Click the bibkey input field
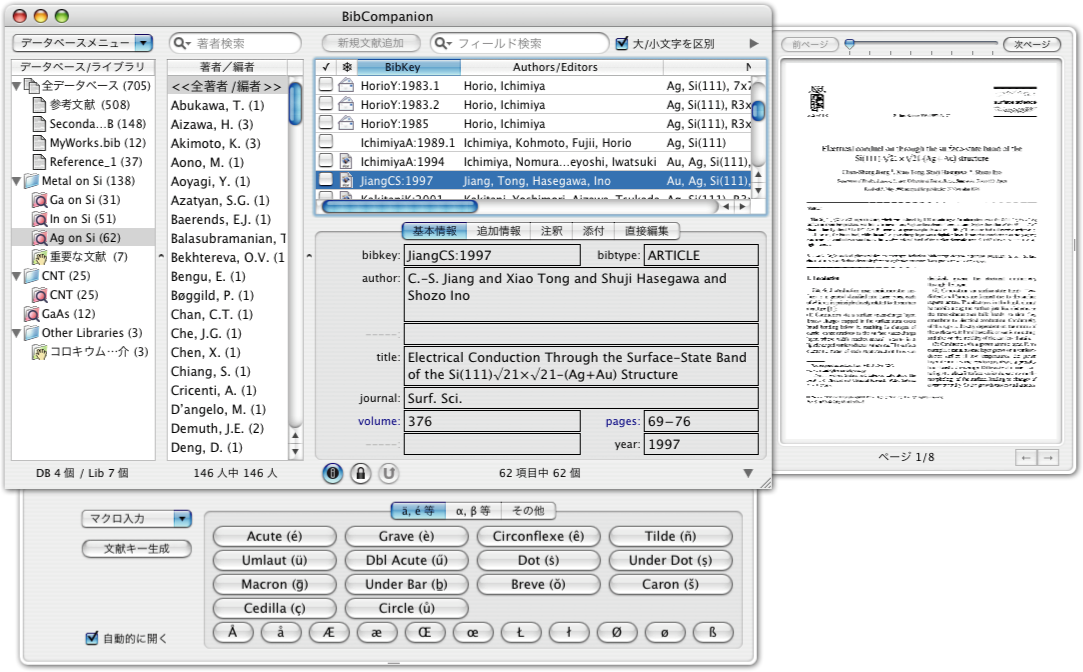Image resolution: width=1083 pixels, height=672 pixels. pyautogui.click(x=492, y=256)
